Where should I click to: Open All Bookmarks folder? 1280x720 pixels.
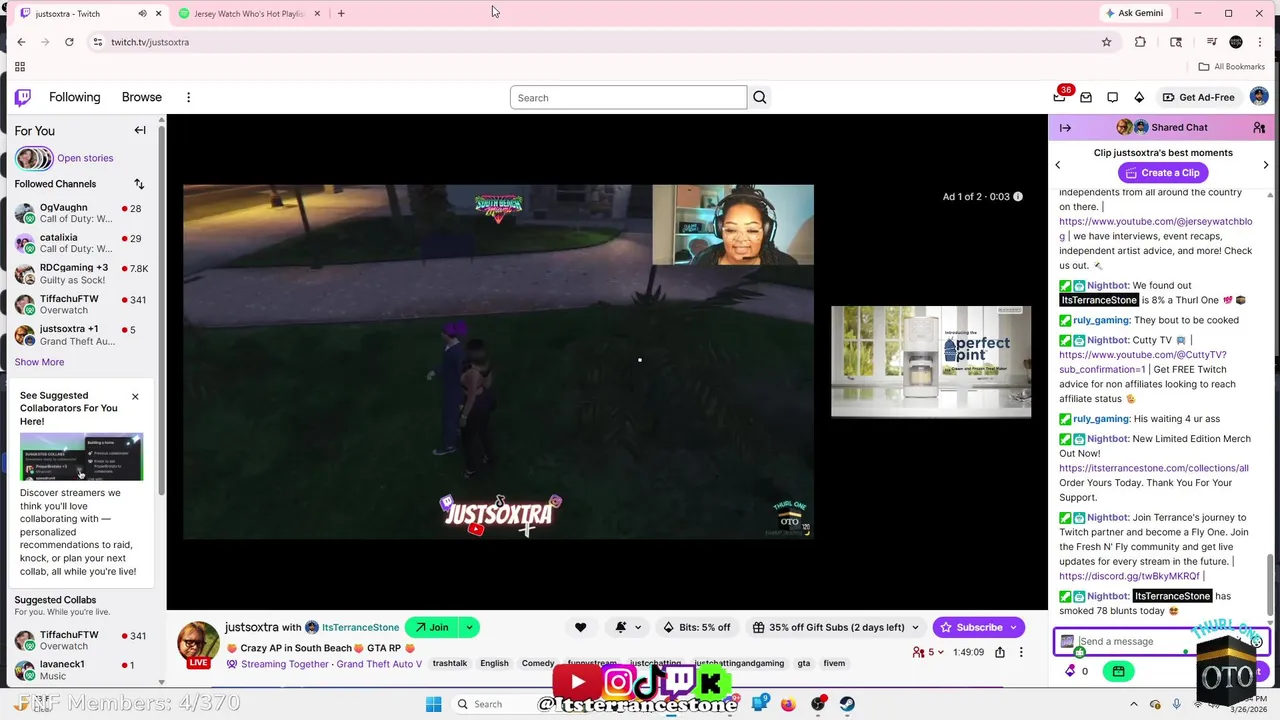1232,67
